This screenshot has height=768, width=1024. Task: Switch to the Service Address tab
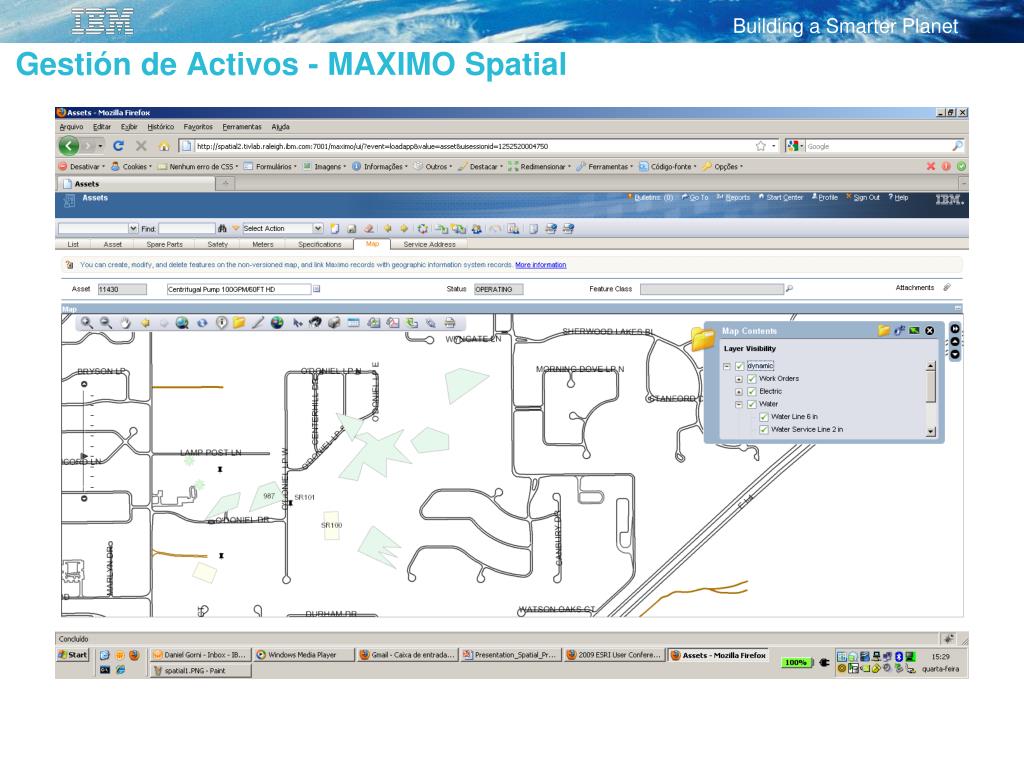coord(429,244)
